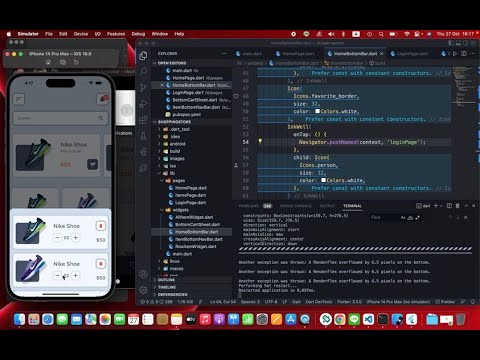The height and width of the screenshot is (360, 480).
Task: Maximize the terminal panel with chevron
Action: pyautogui.click(x=466, y=206)
